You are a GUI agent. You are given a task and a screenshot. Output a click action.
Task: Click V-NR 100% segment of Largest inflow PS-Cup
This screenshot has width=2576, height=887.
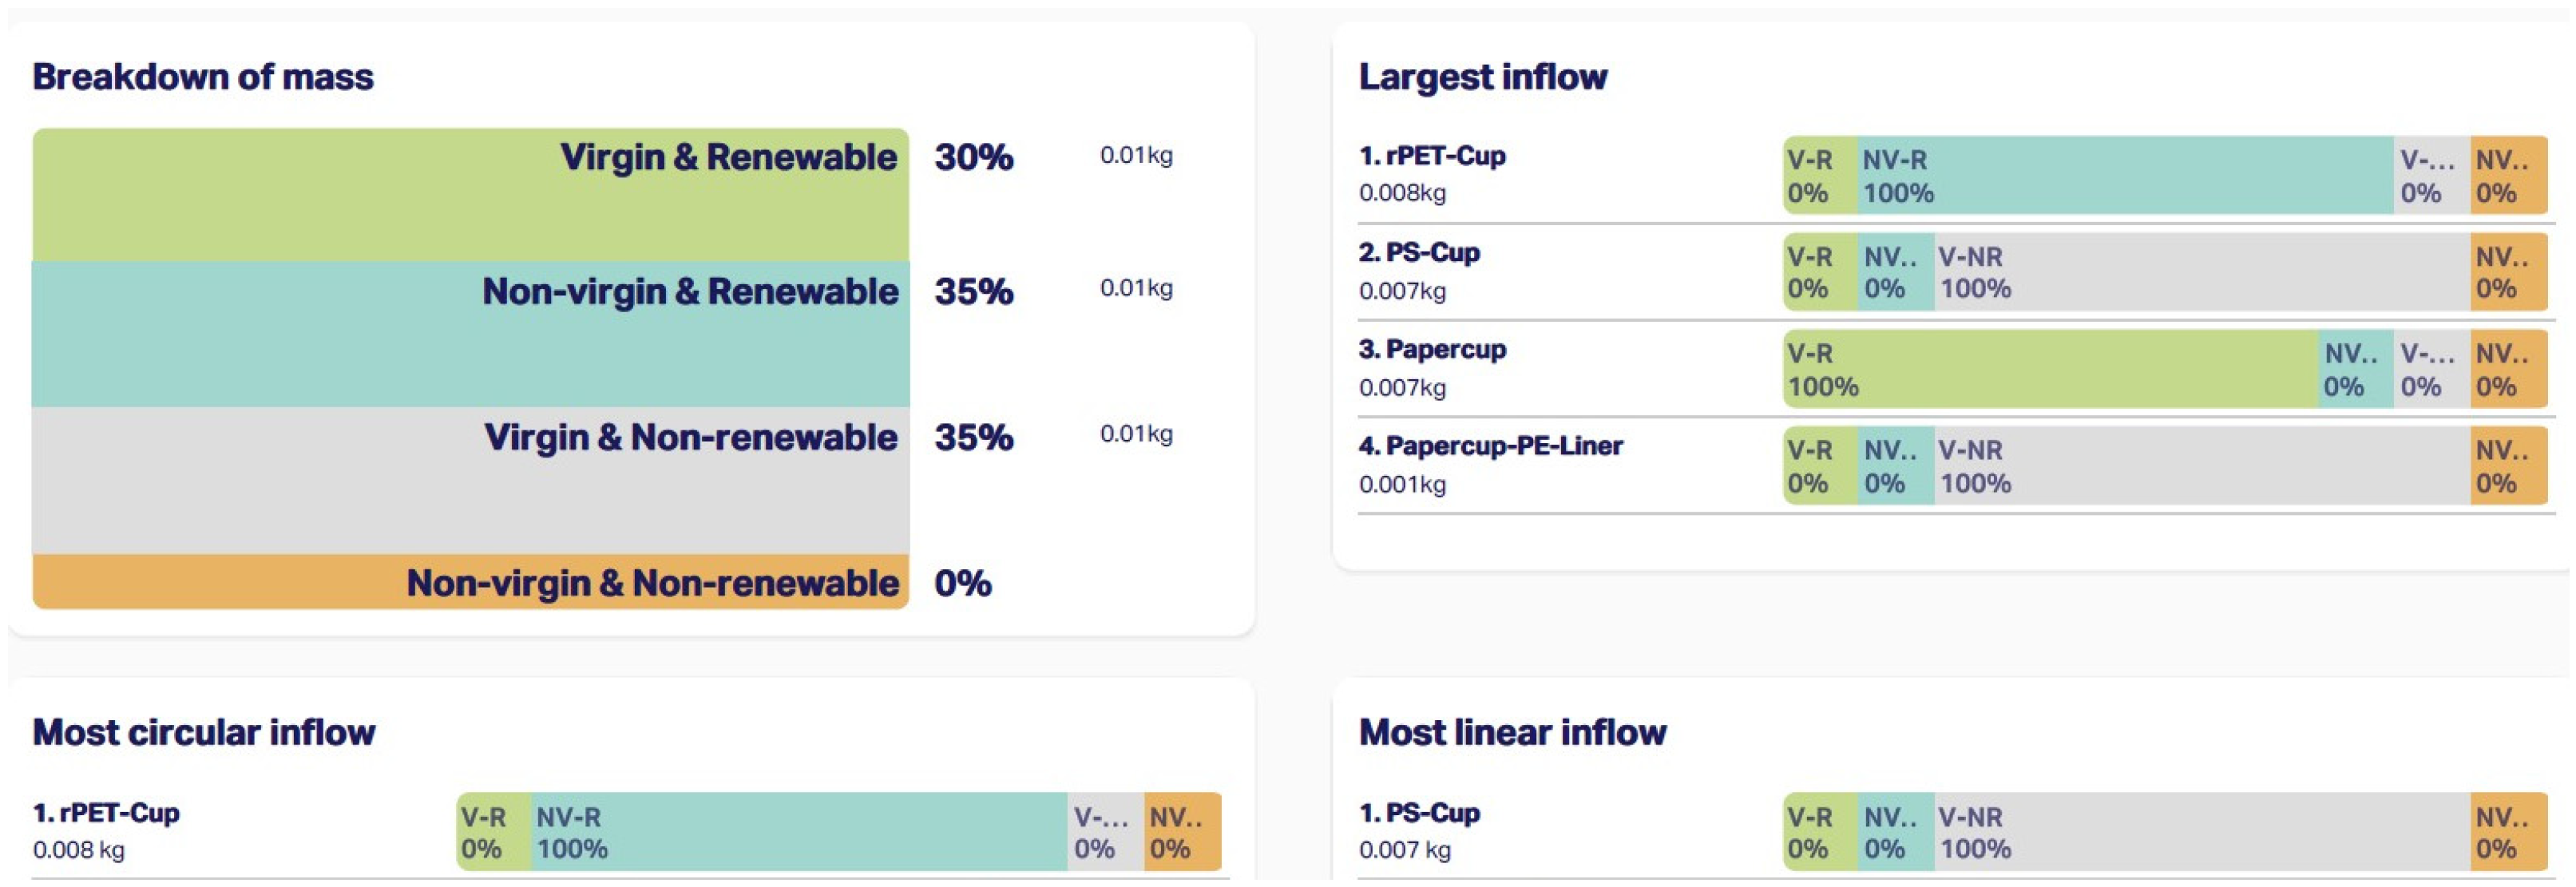pos(2200,272)
